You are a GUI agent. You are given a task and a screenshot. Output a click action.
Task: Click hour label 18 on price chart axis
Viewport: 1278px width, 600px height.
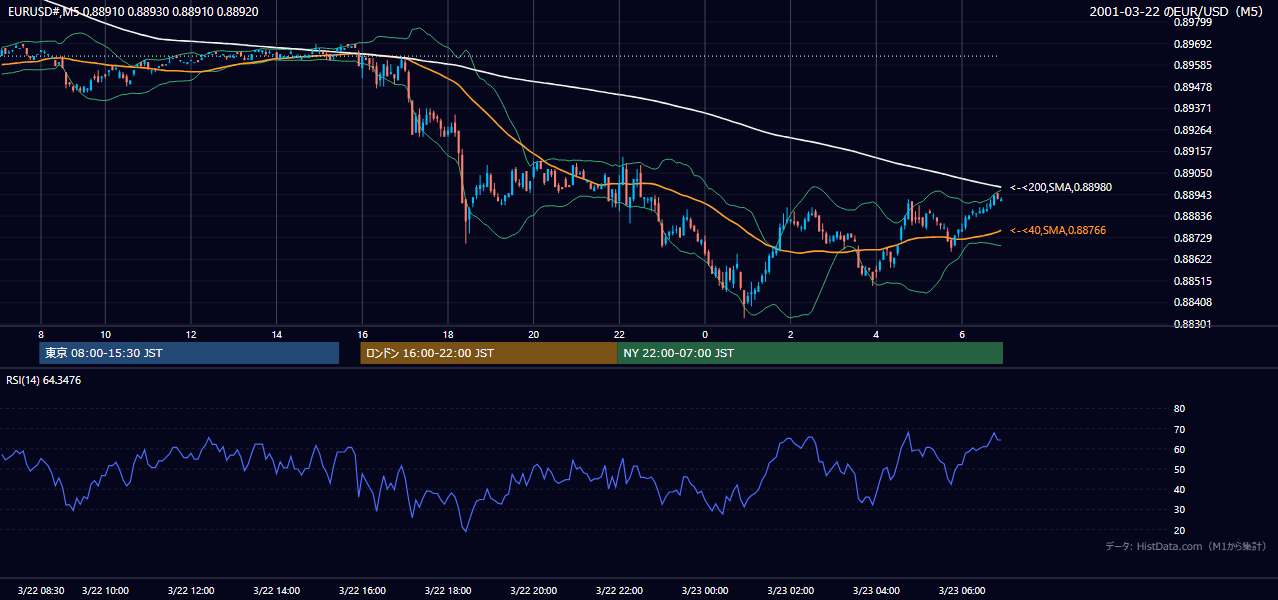tap(448, 334)
